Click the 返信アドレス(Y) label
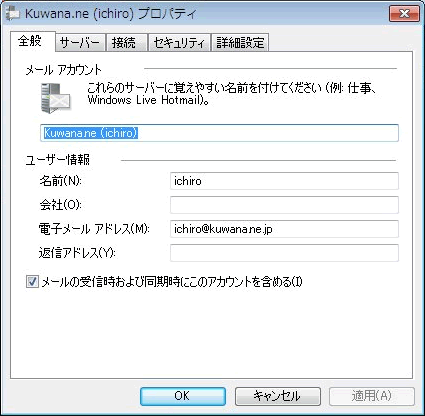Viewport: 425px width, 416px height. 77,253
